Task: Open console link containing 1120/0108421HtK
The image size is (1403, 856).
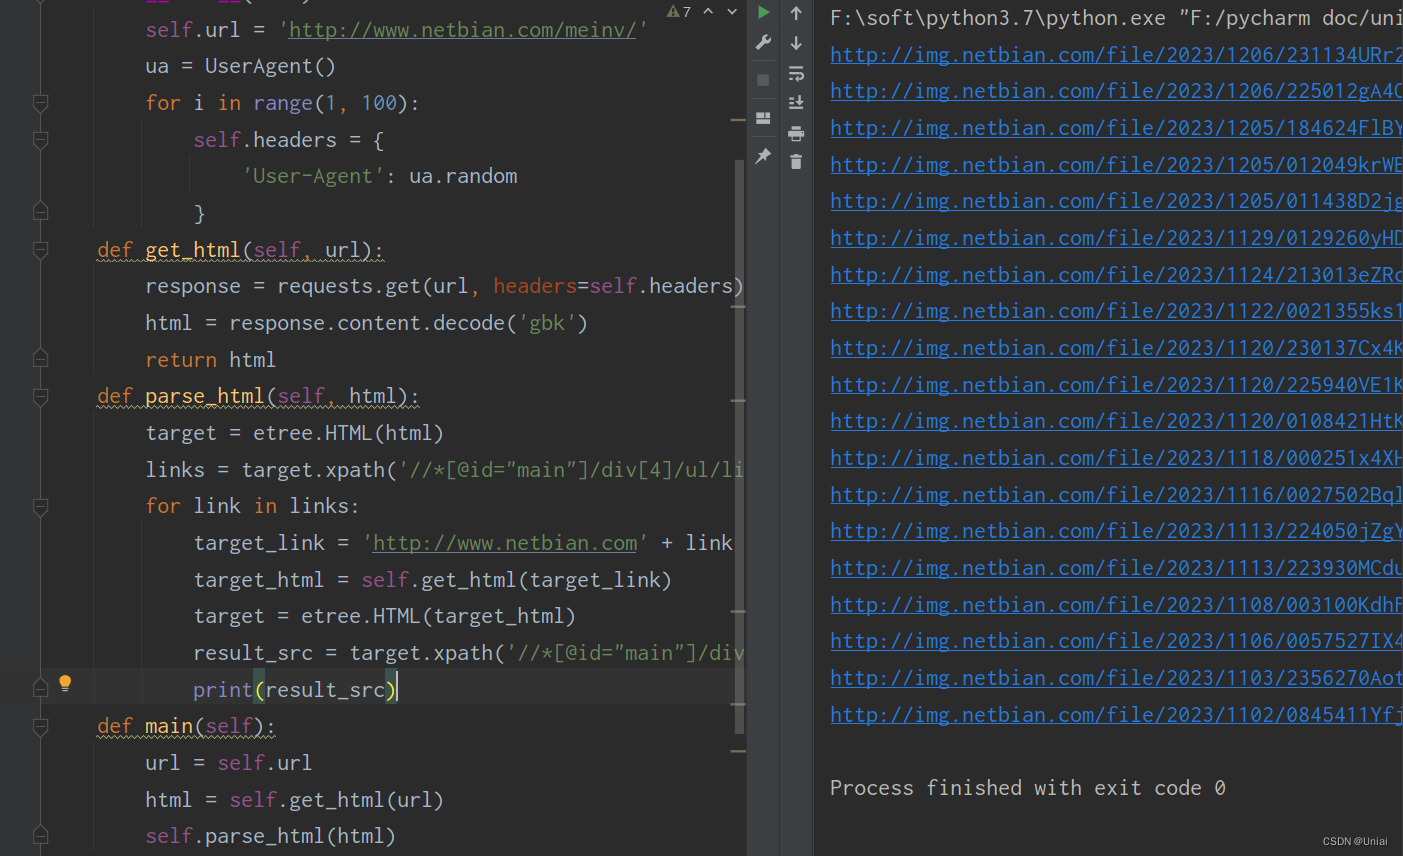Action: coord(1116,421)
